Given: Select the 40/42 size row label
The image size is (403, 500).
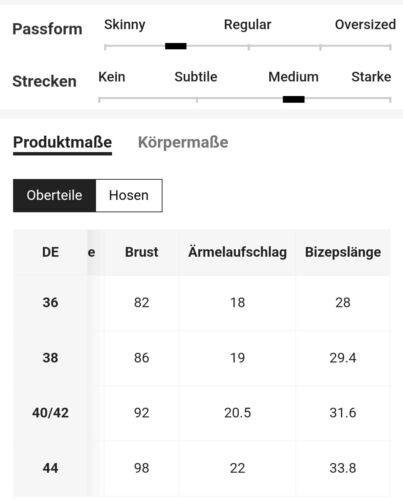Looking at the screenshot, I should coord(50,413).
